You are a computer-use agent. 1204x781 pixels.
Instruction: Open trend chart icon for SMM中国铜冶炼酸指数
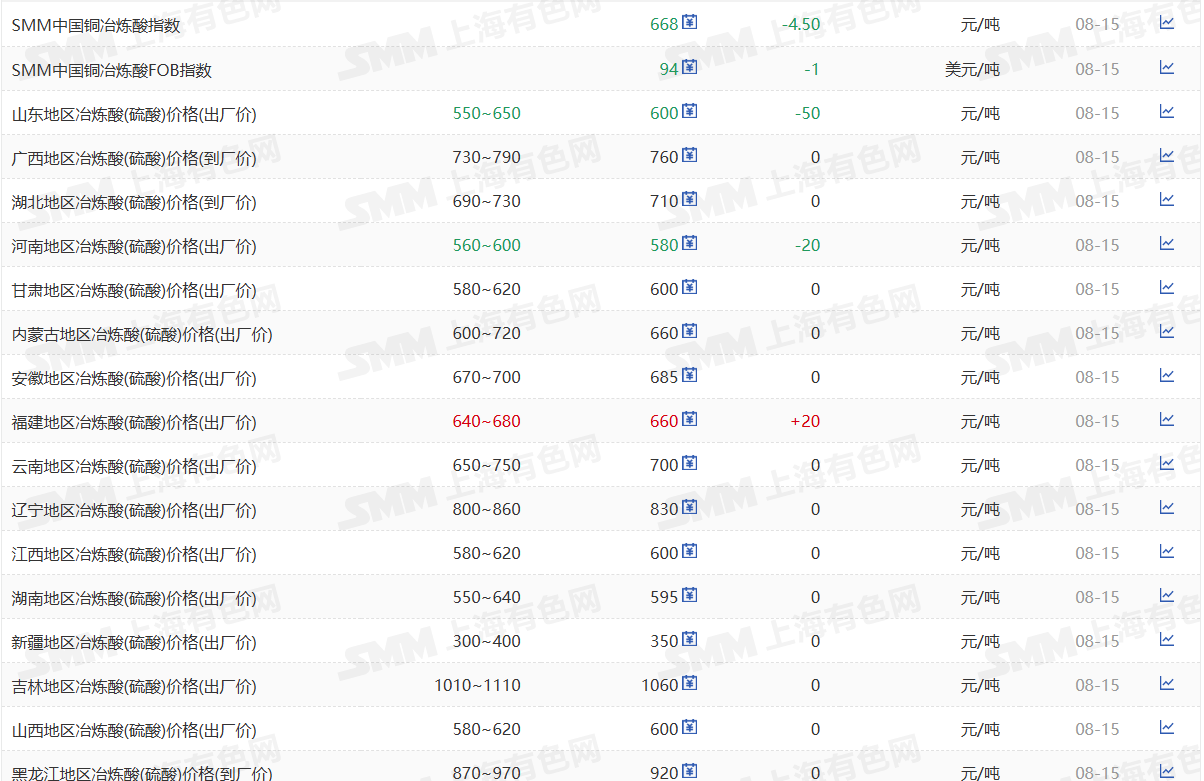[x=1166, y=23]
